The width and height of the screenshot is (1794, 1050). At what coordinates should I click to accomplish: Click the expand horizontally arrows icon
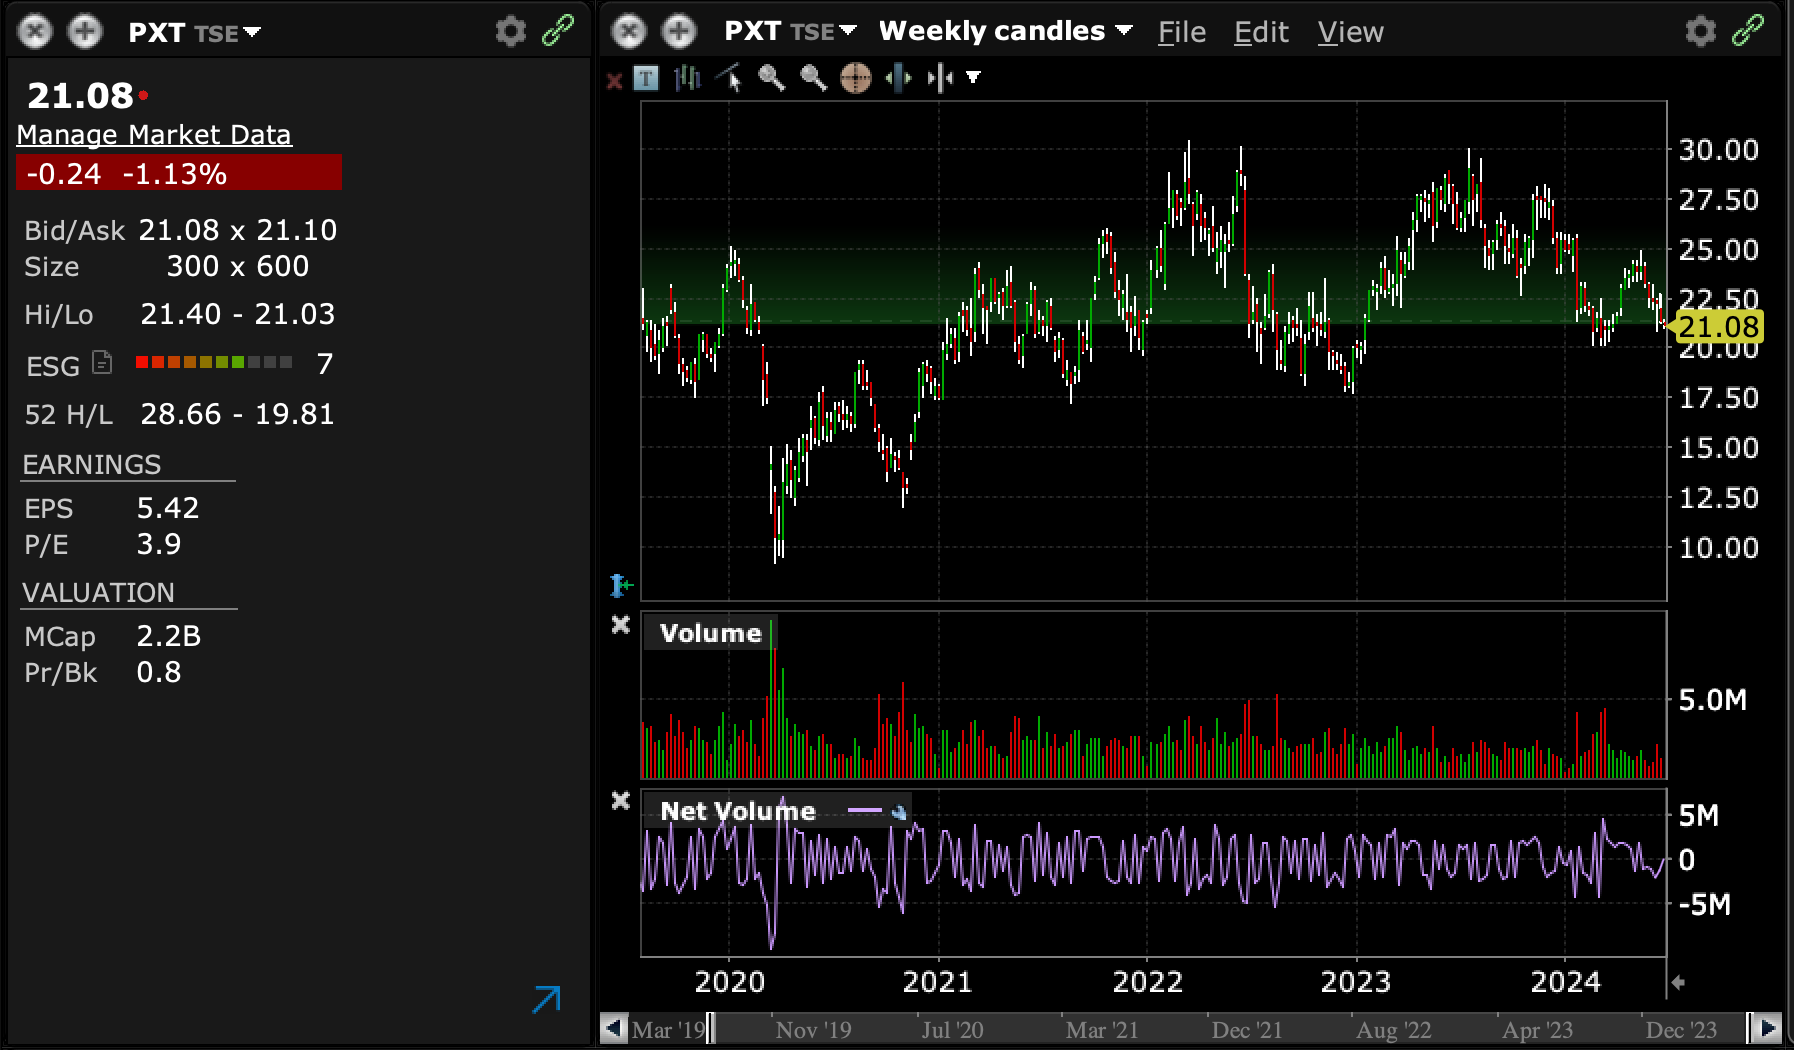coord(898,78)
